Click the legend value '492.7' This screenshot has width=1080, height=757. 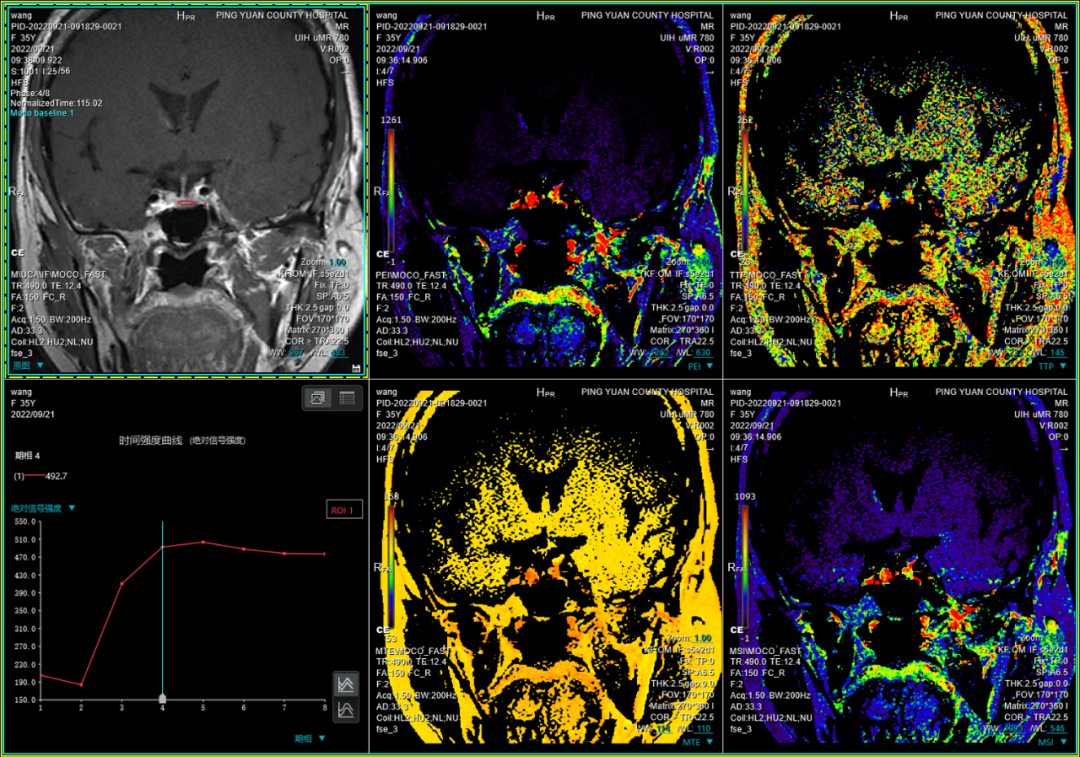(56, 476)
